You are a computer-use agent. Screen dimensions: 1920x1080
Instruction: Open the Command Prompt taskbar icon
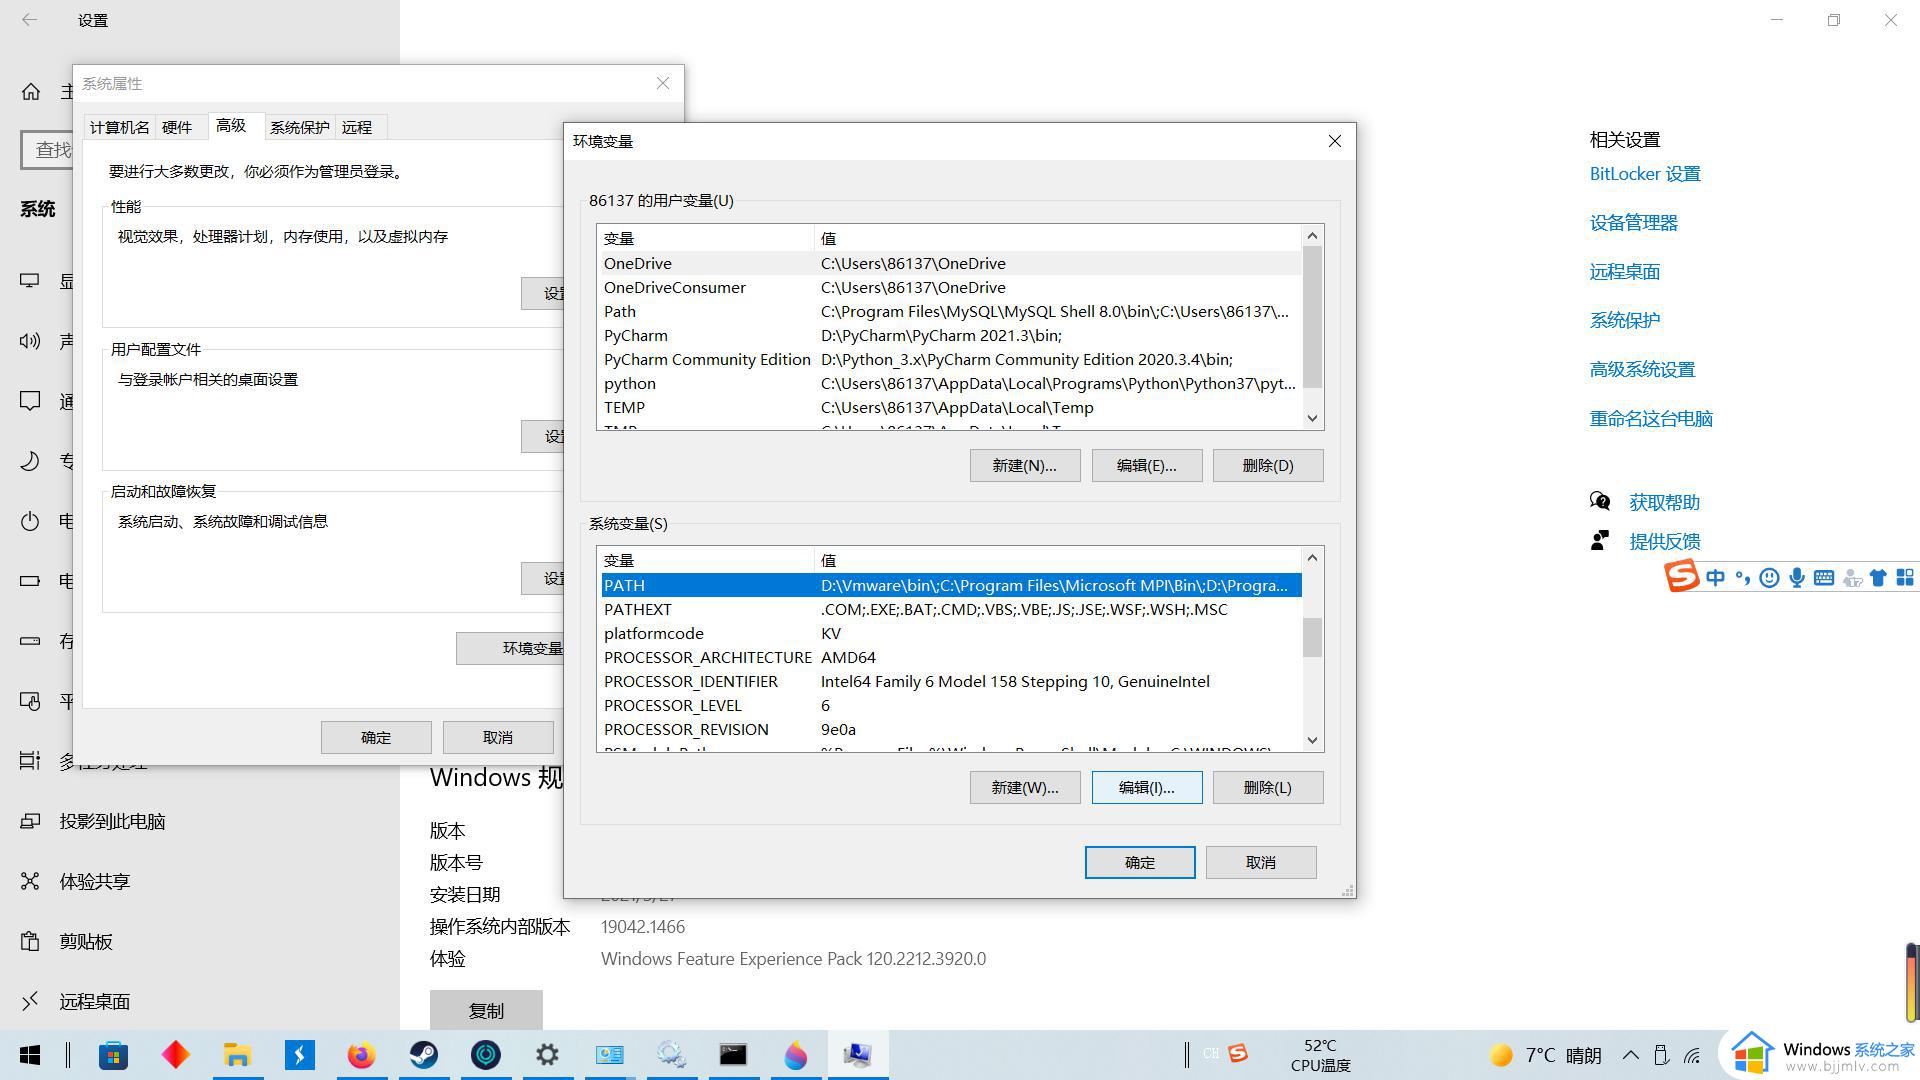click(x=733, y=1055)
